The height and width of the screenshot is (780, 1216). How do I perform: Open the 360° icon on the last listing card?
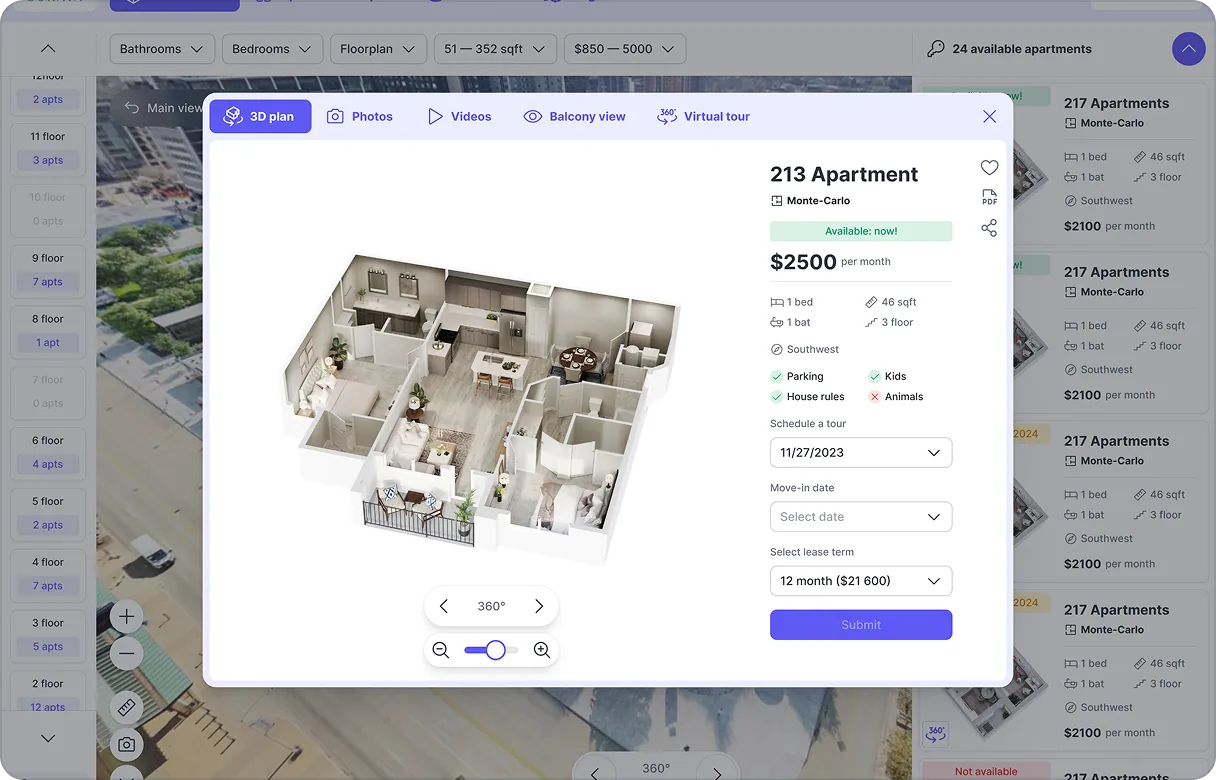point(936,733)
